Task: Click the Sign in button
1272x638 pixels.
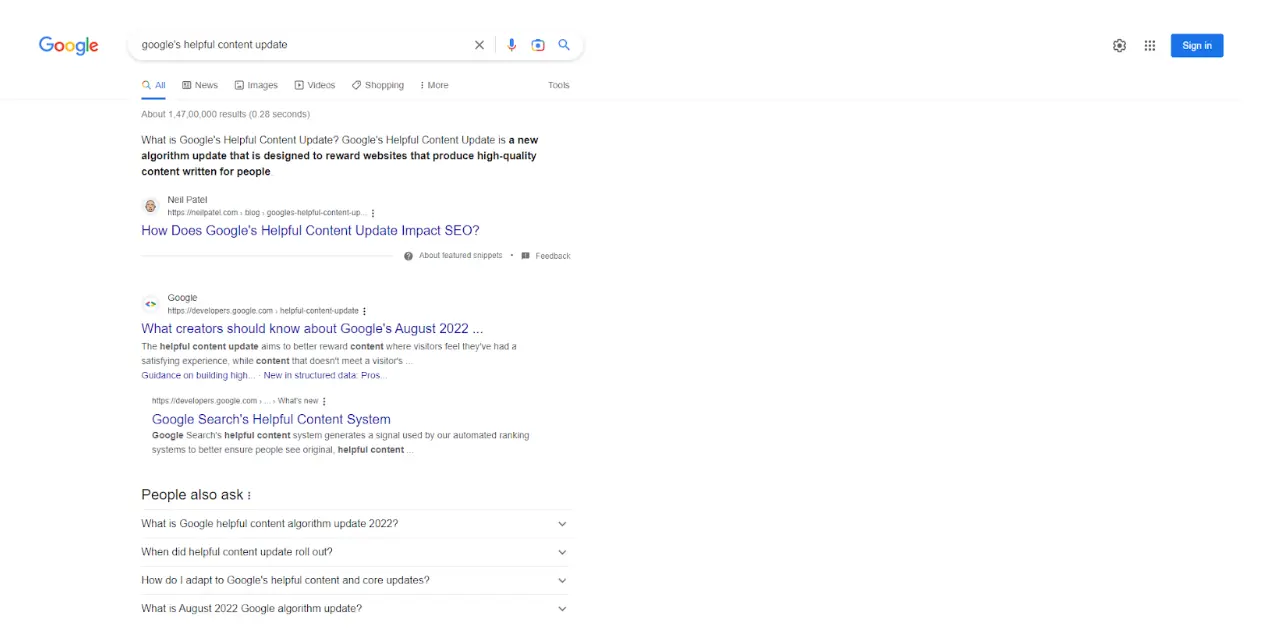Action: pos(1196,45)
